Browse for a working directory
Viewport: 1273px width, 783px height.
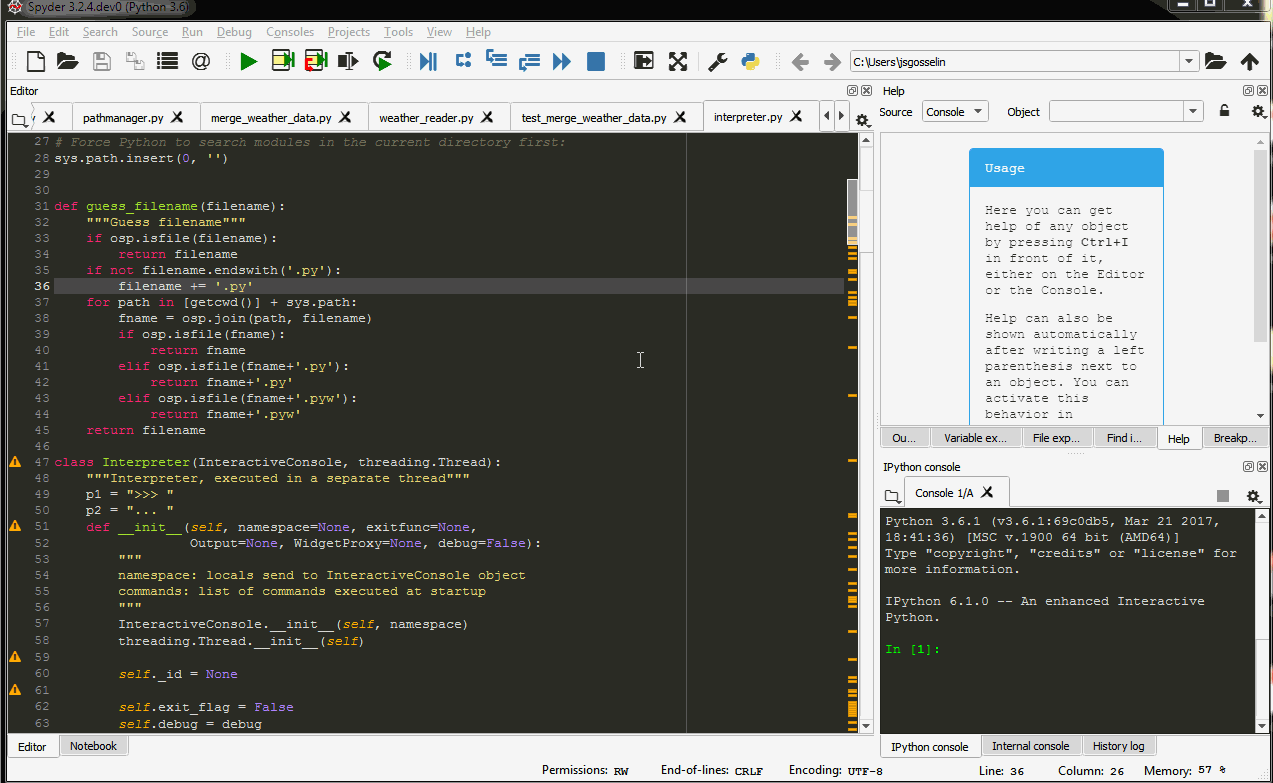pyautogui.click(x=1215, y=62)
